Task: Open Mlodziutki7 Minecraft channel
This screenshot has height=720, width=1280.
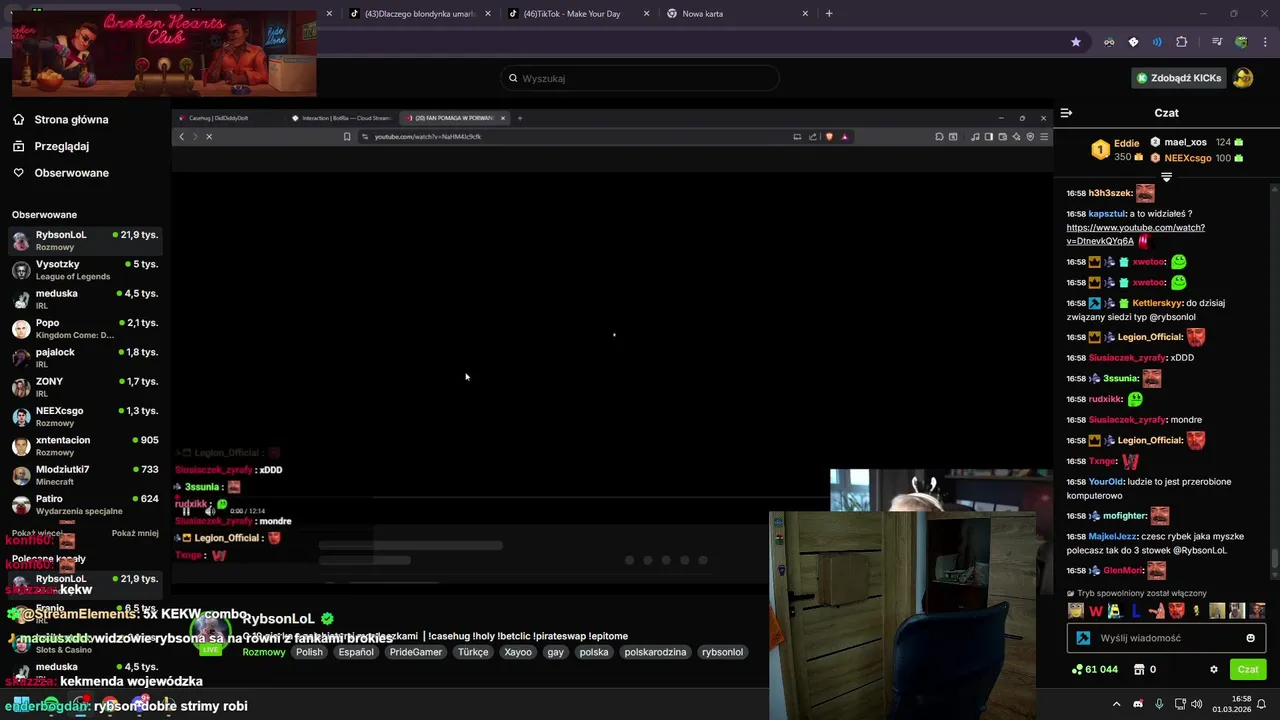Action: 85,475
